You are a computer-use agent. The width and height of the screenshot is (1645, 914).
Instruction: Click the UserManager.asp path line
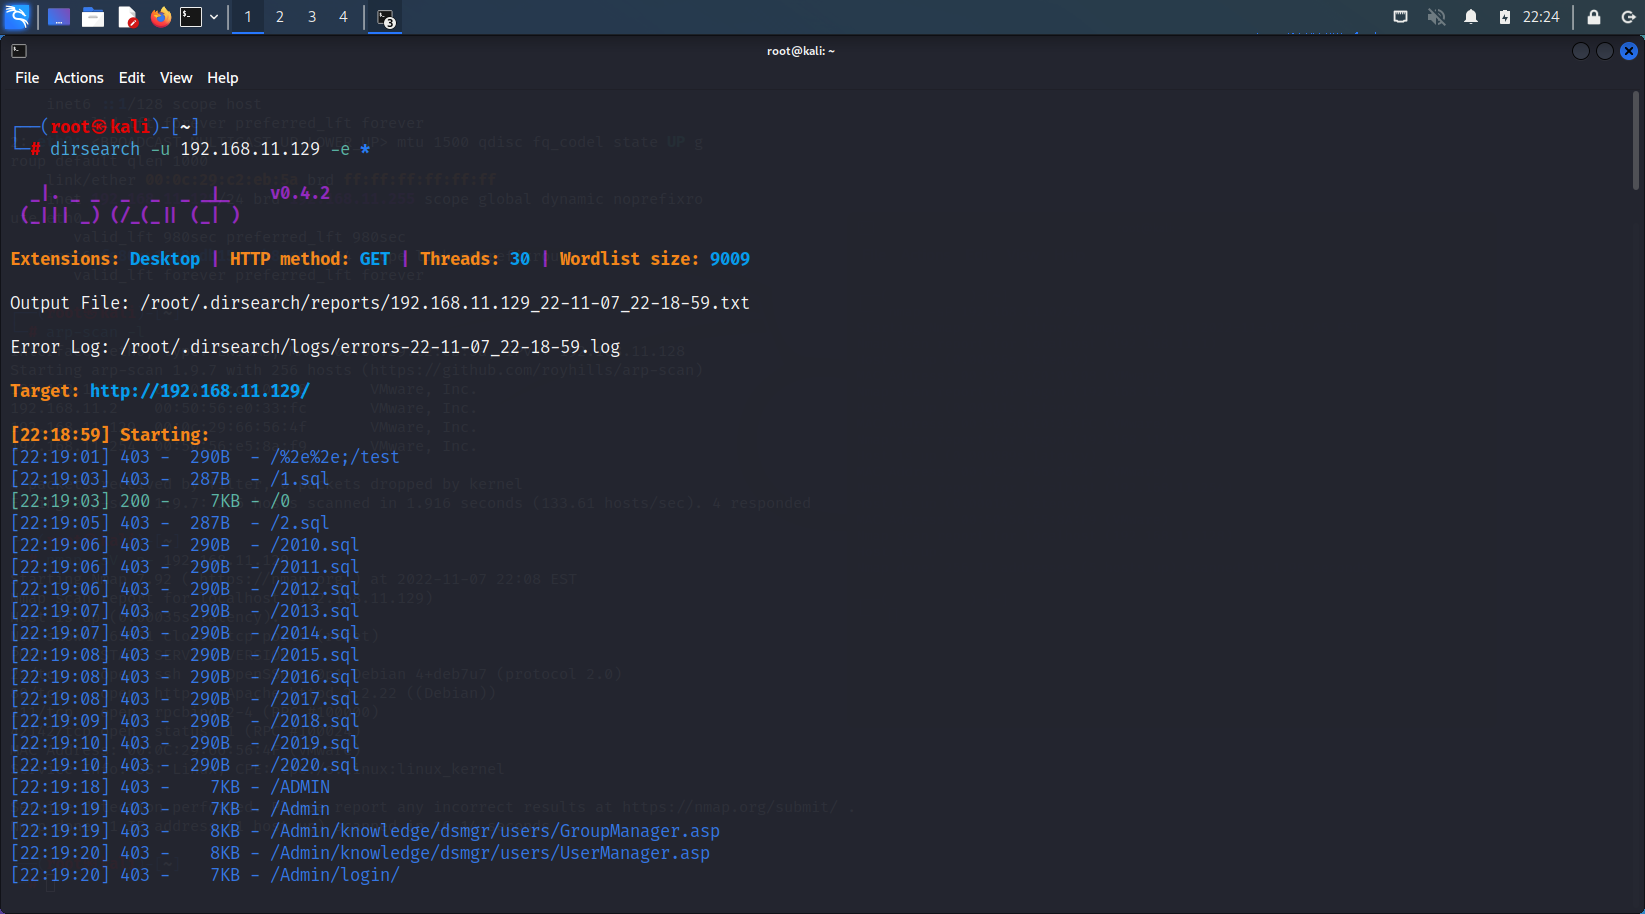point(360,853)
